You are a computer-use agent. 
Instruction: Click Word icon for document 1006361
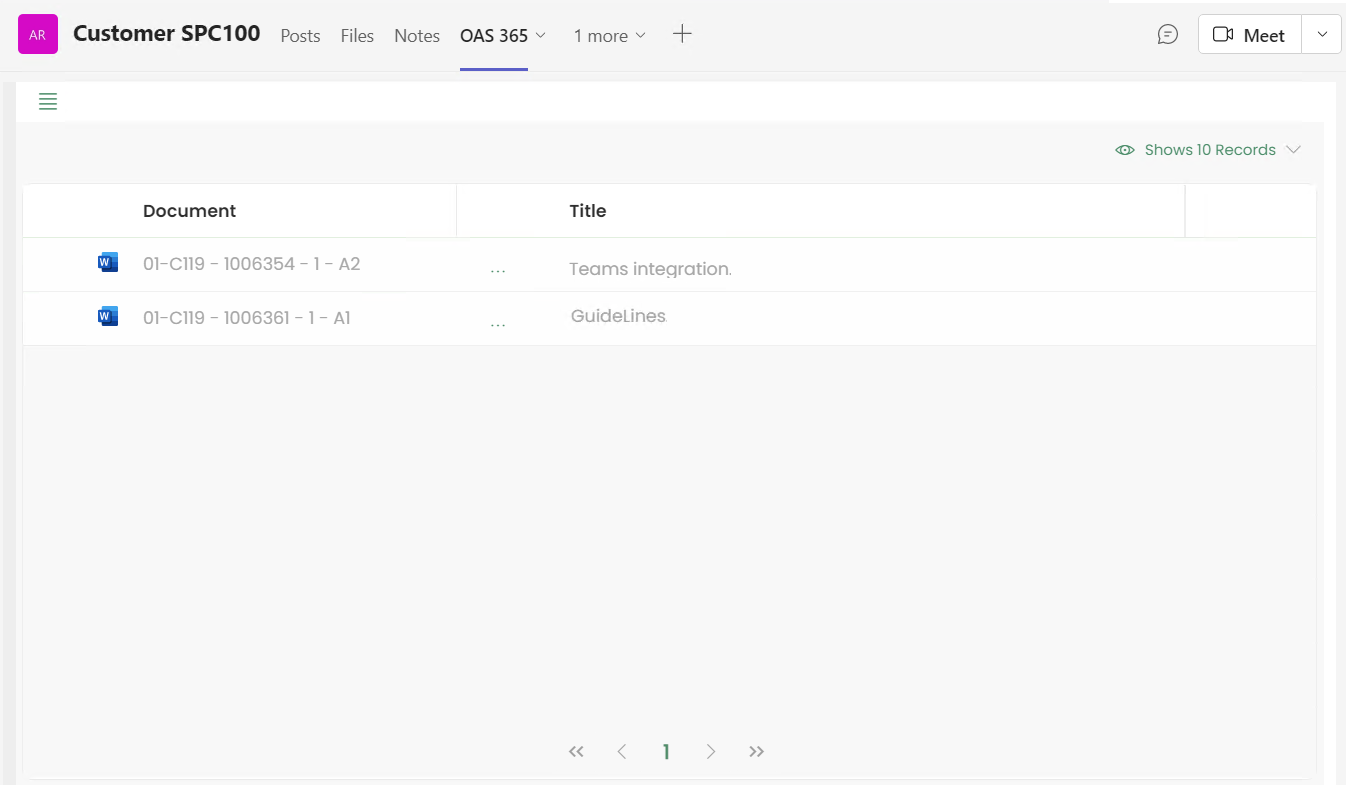click(108, 317)
